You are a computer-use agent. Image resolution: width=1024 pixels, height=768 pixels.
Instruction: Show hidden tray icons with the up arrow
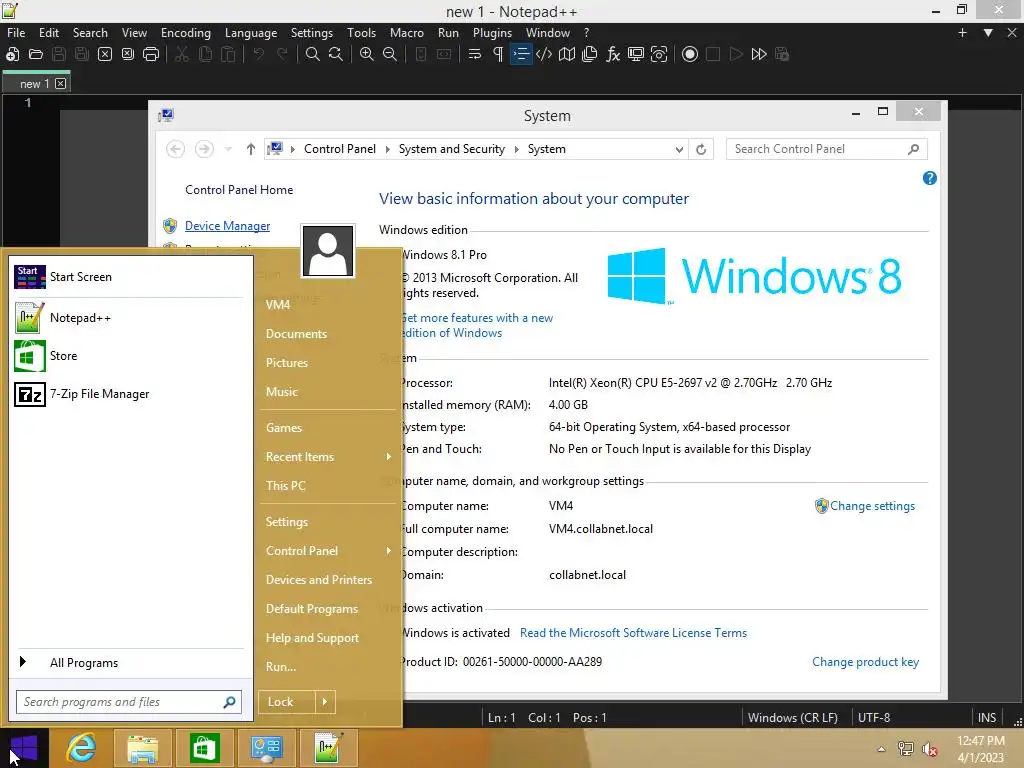[881, 749]
